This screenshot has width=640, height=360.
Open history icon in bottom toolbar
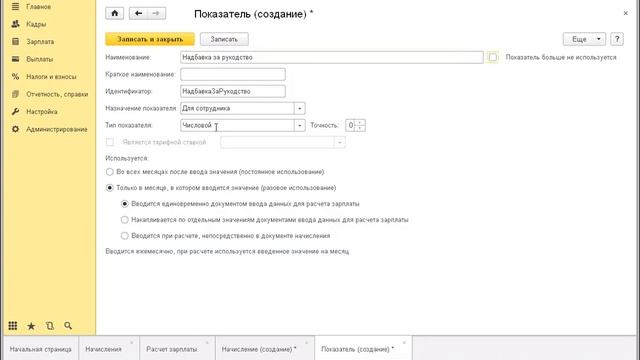pos(50,326)
